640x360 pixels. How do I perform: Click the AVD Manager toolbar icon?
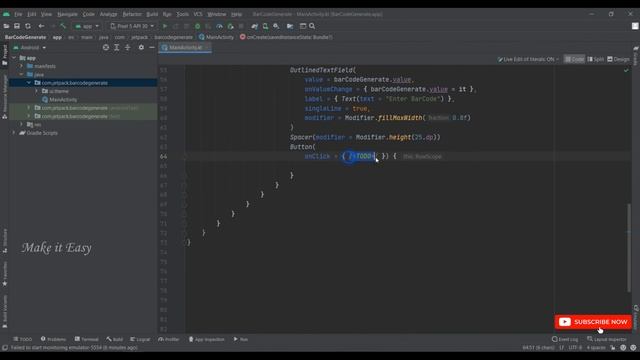pos(265,26)
